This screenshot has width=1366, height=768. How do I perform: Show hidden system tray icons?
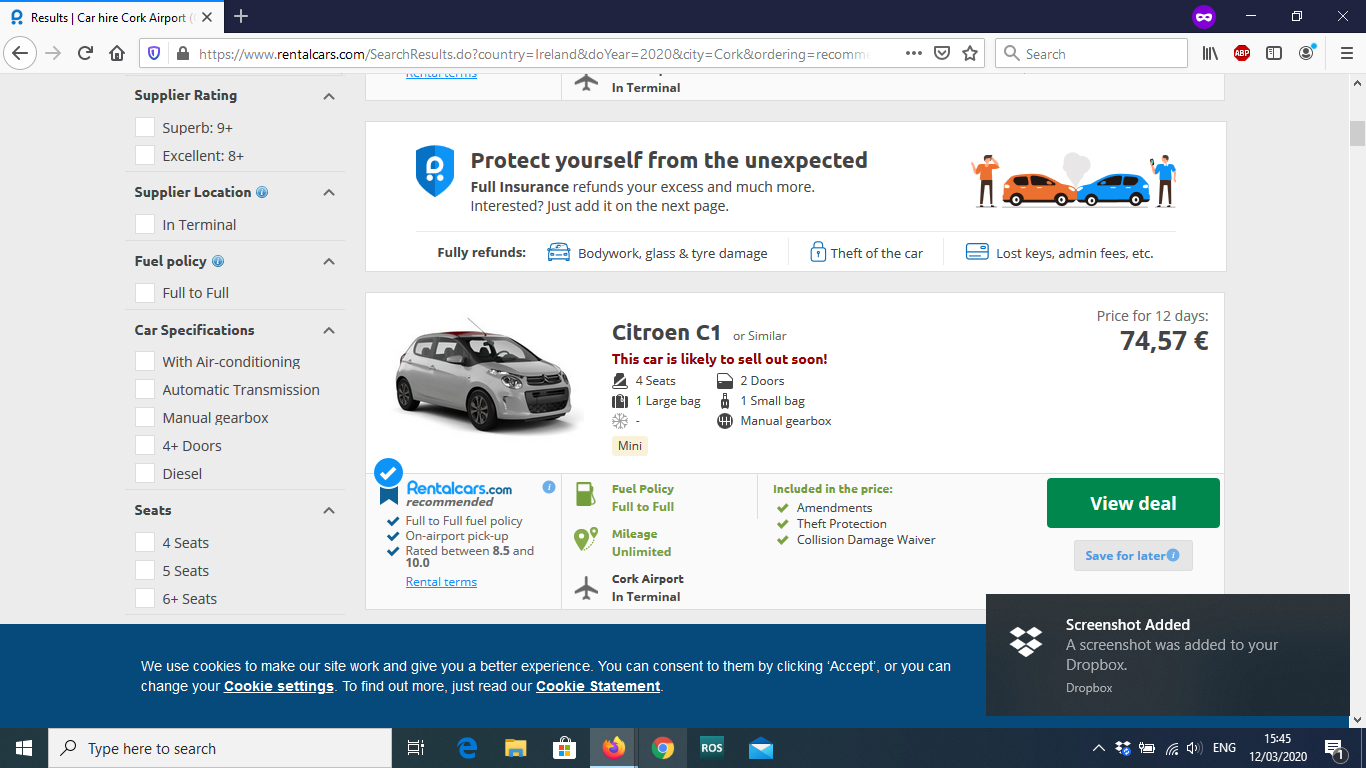click(1098, 748)
